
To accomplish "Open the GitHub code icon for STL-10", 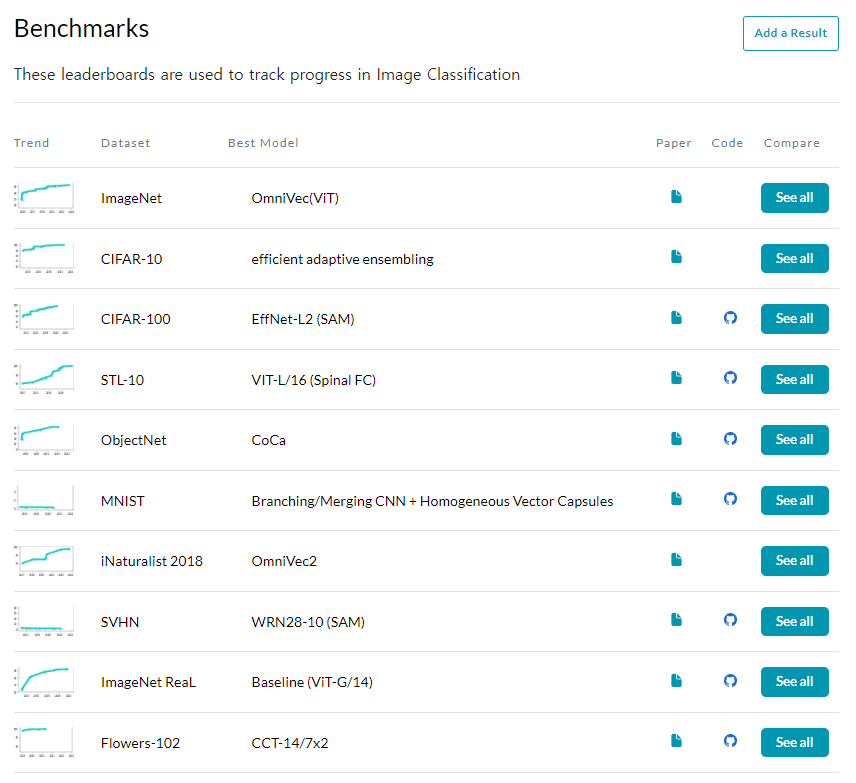I will (x=730, y=378).
